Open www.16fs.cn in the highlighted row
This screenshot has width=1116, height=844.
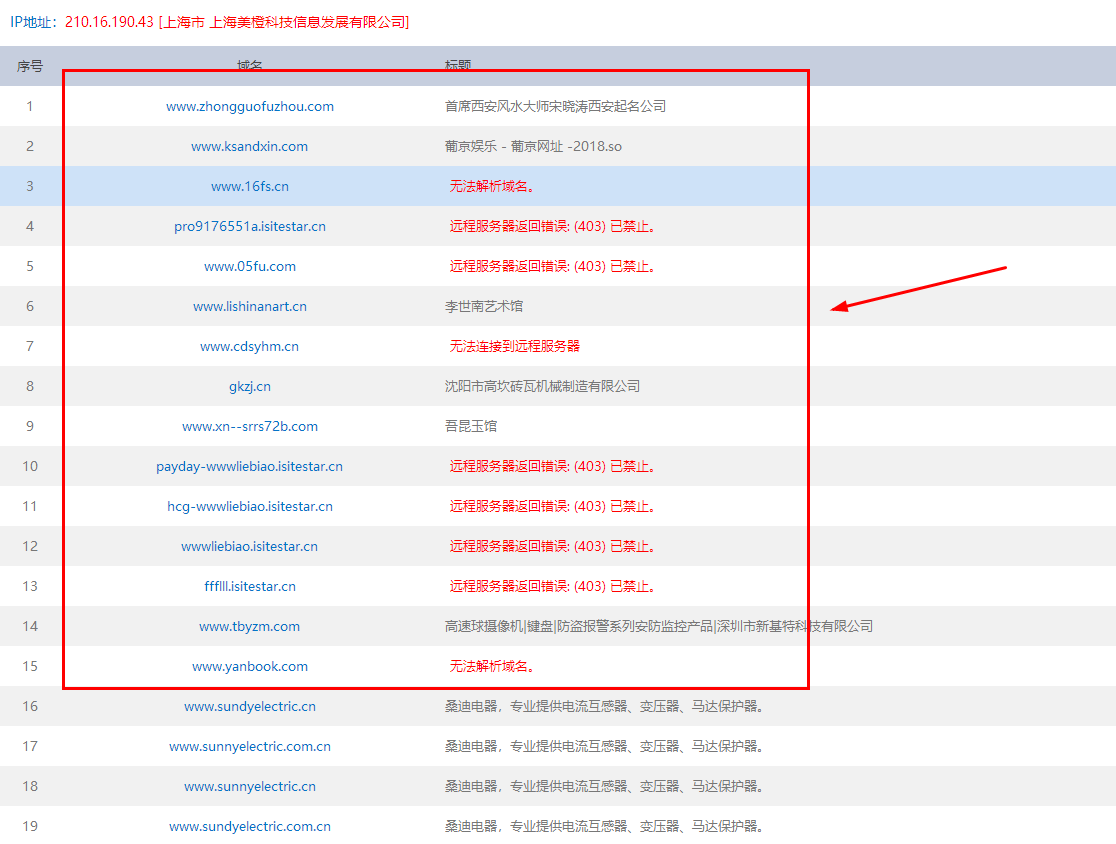(250, 186)
